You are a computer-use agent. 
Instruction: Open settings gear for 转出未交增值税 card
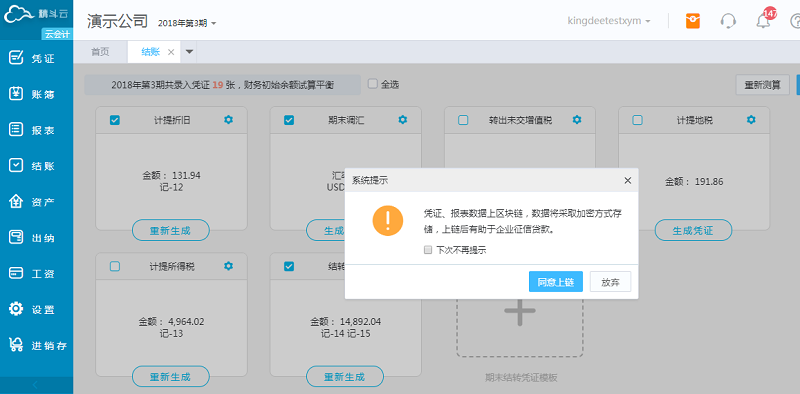tap(577, 119)
